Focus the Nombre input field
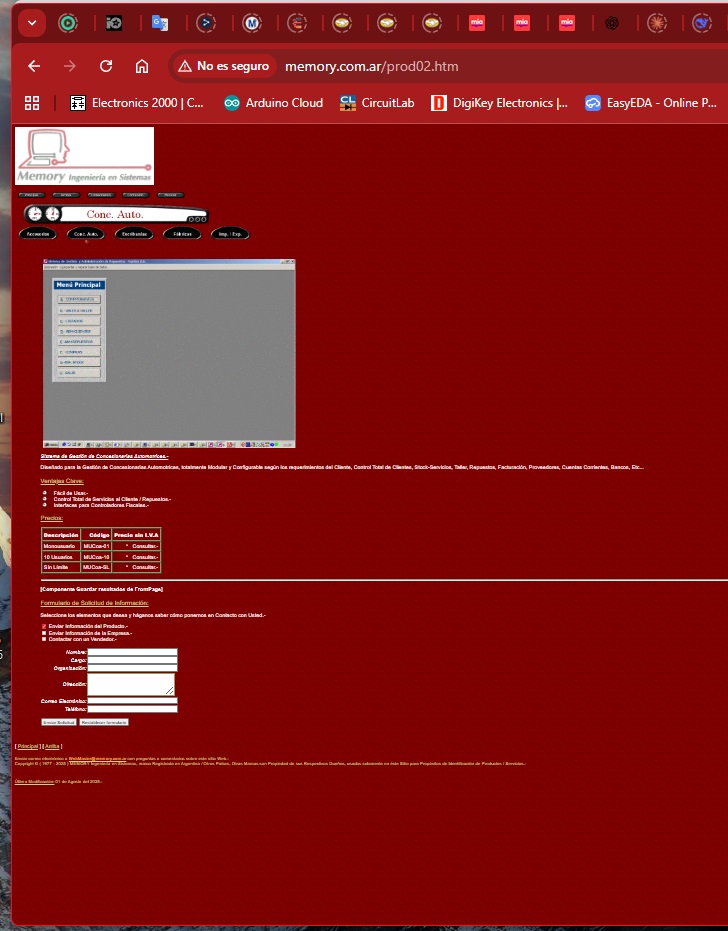728x931 pixels. pos(132,652)
